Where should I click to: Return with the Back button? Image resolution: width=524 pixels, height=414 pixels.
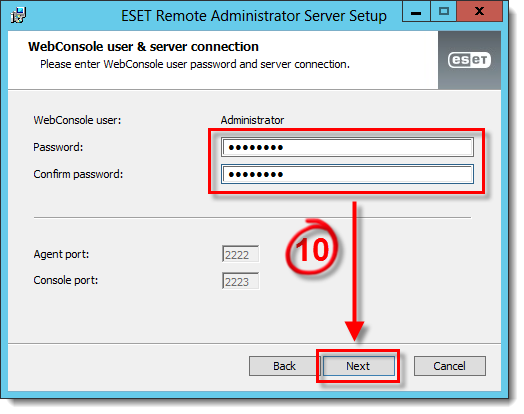(284, 366)
